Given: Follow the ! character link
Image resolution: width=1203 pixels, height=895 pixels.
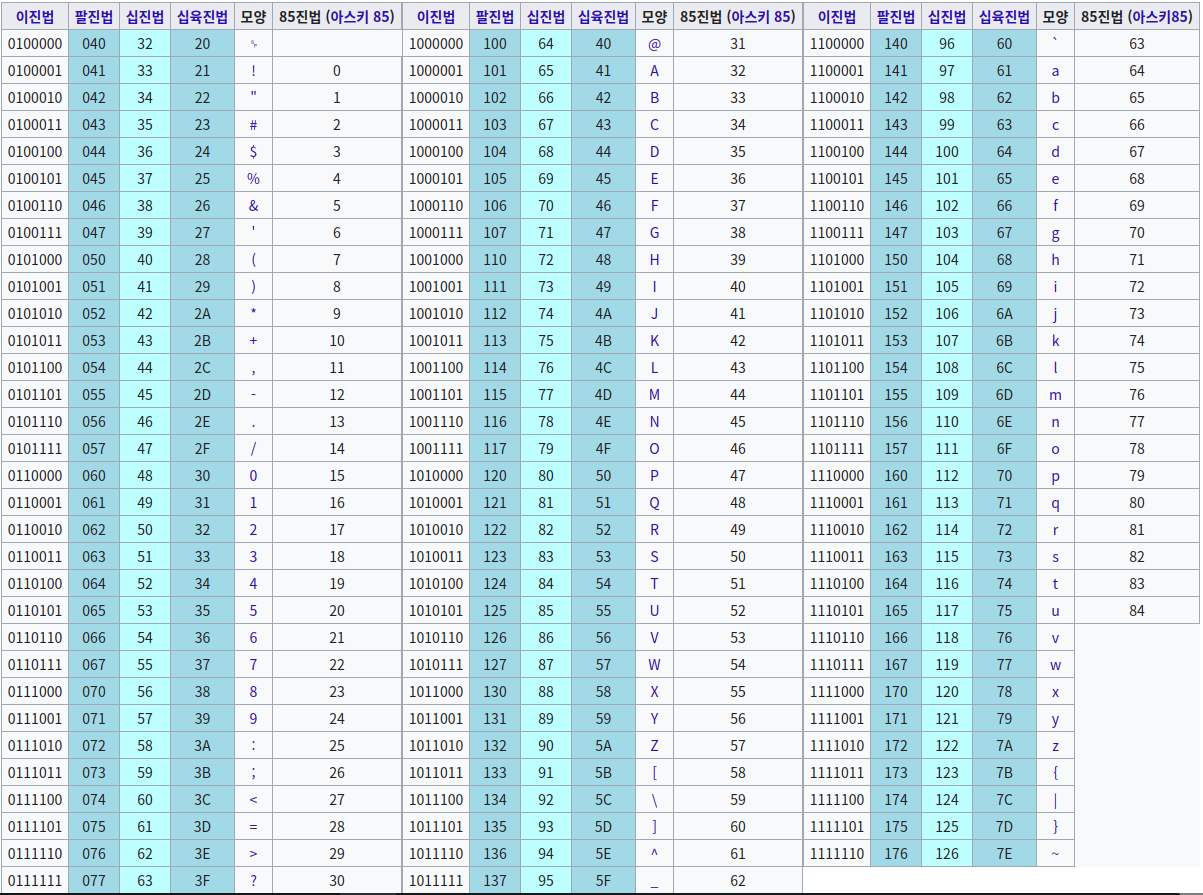Looking at the screenshot, I should 254,71.
